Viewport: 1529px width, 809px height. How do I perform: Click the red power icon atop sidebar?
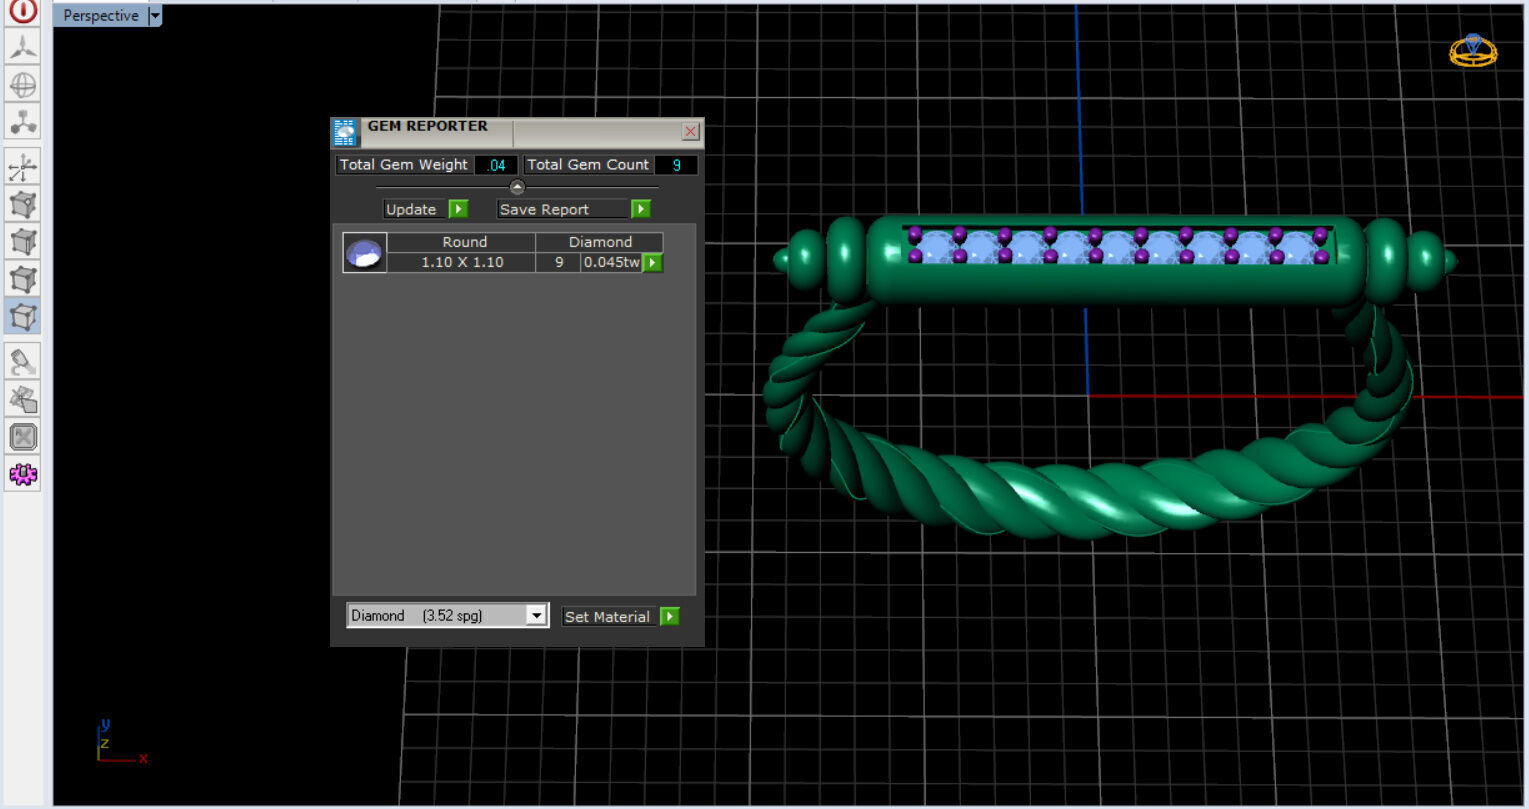pos(23,12)
